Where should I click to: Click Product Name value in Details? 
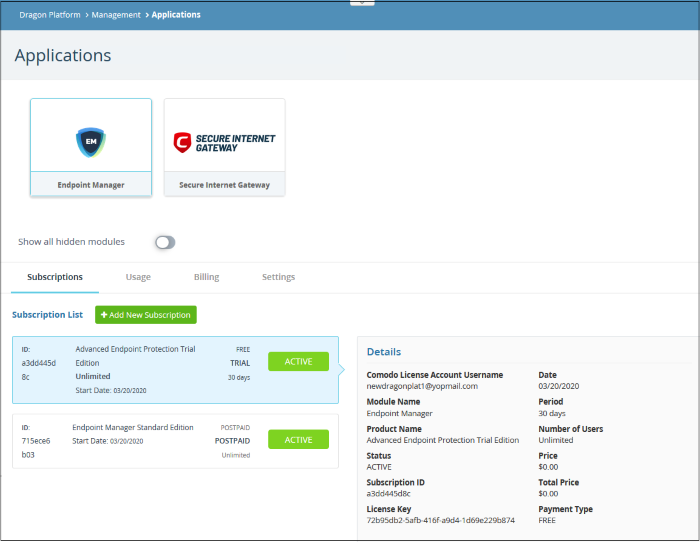pos(442,440)
